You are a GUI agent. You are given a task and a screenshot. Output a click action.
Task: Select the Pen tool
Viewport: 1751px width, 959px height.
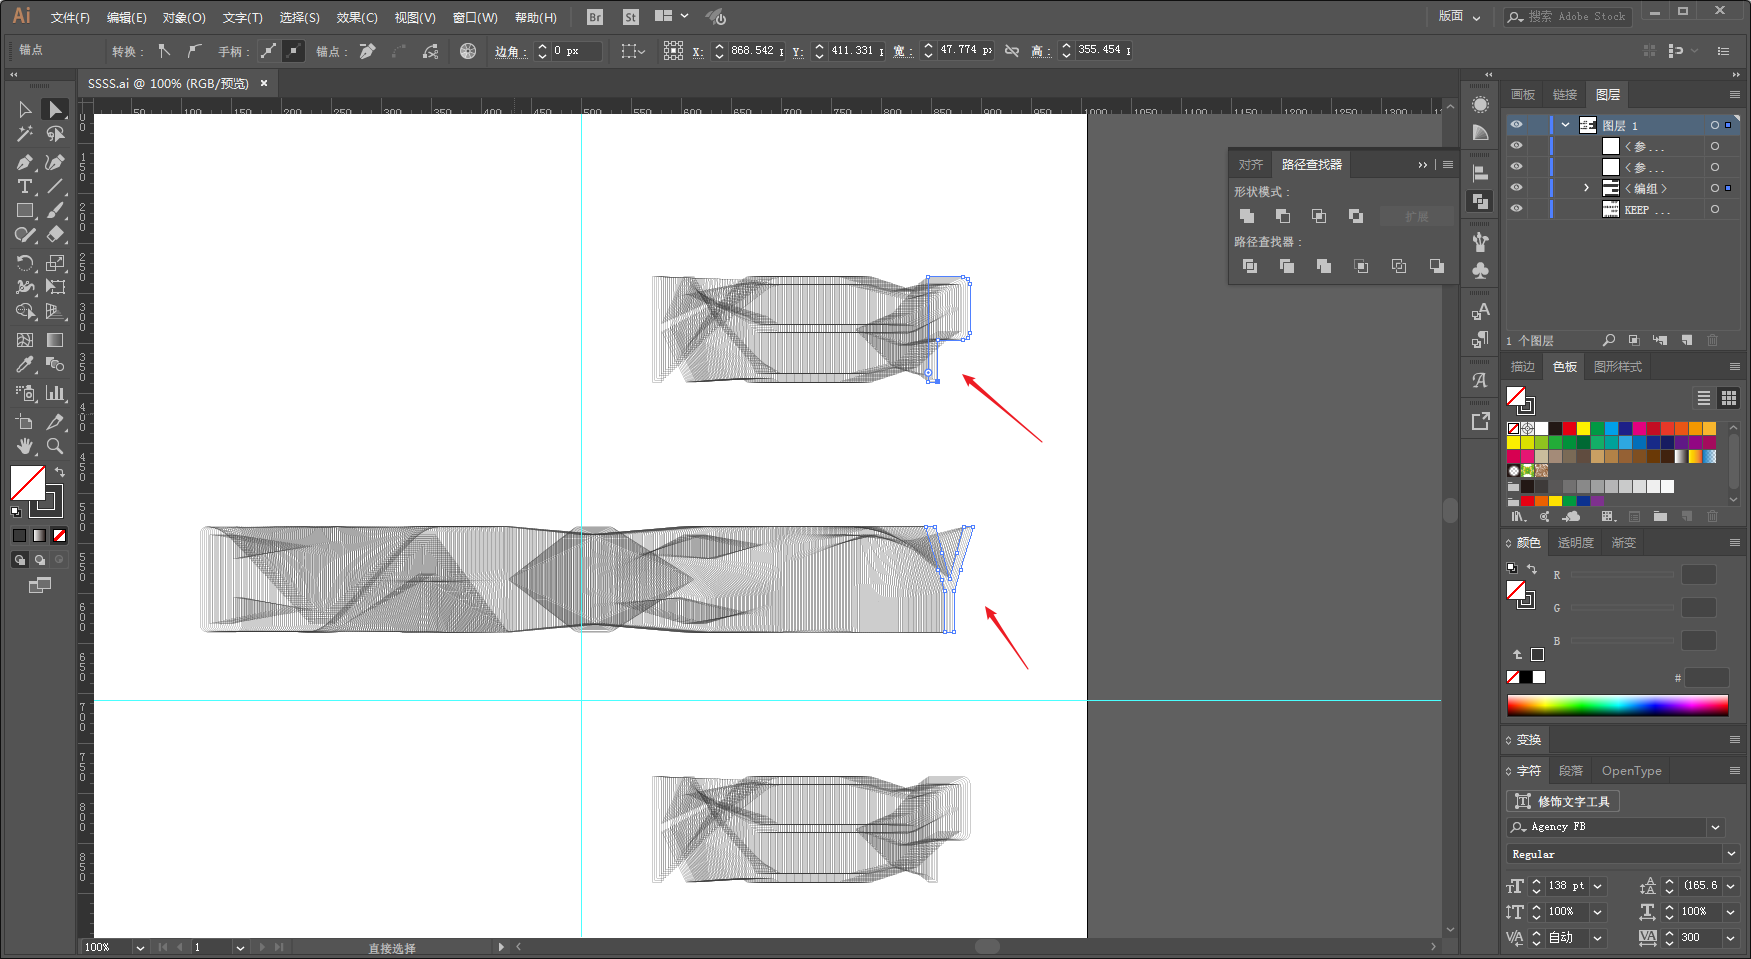click(25, 162)
